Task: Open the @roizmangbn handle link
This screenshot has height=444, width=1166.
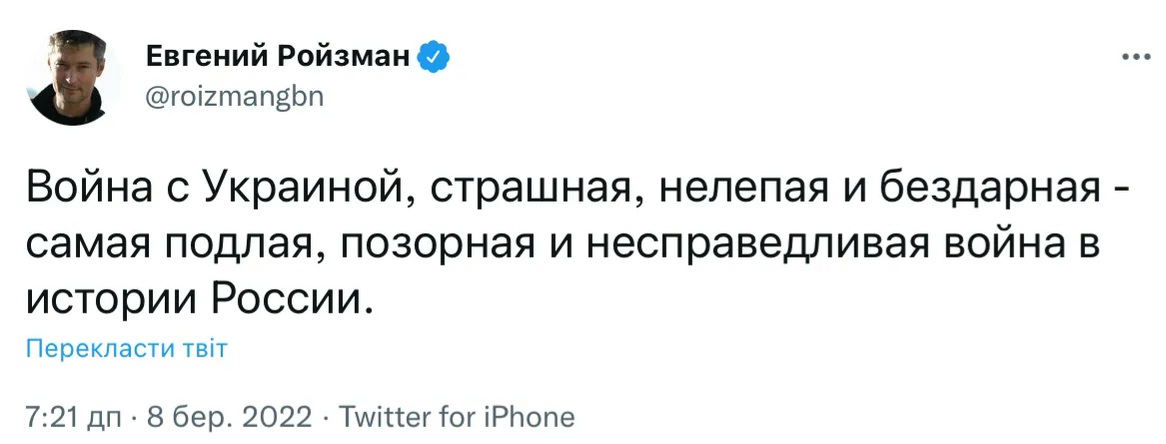Action: click(x=235, y=96)
